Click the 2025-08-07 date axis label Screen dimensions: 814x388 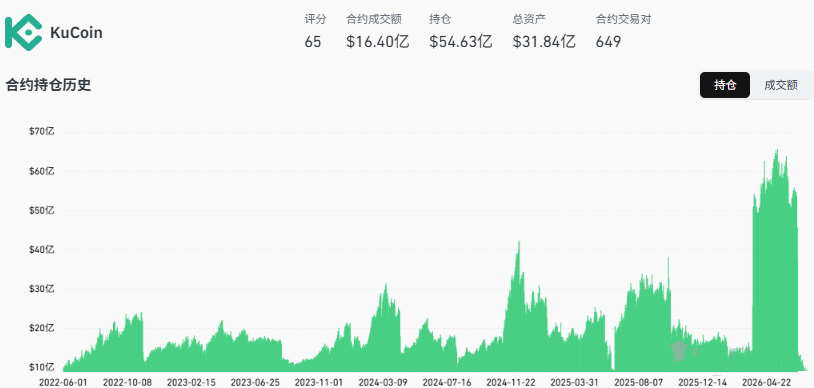coord(638,382)
